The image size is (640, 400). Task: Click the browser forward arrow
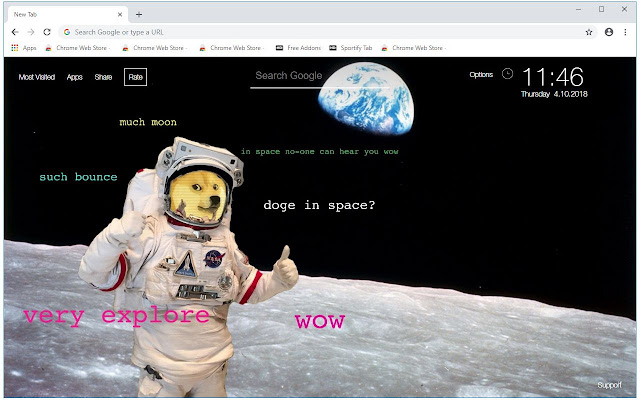31,32
